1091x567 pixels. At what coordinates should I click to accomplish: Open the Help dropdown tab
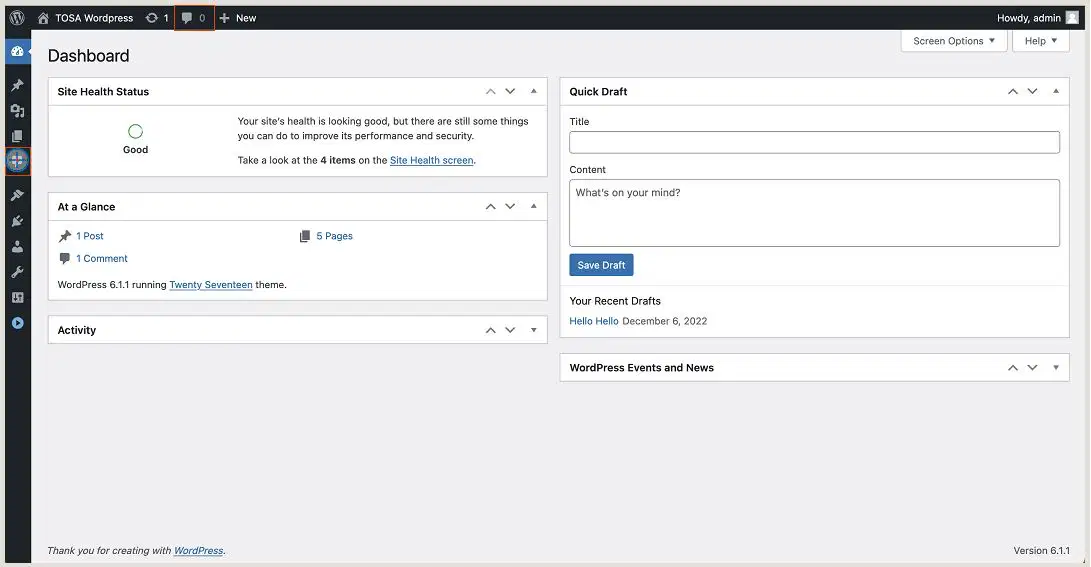pyautogui.click(x=1041, y=41)
